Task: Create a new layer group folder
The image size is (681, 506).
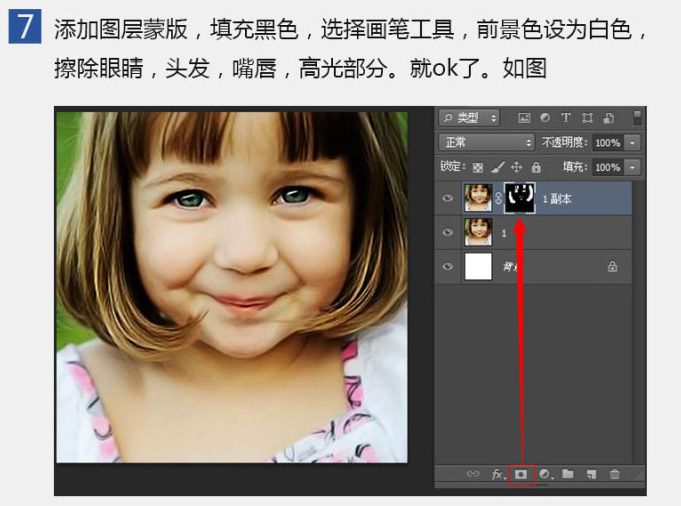Action: click(x=568, y=474)
